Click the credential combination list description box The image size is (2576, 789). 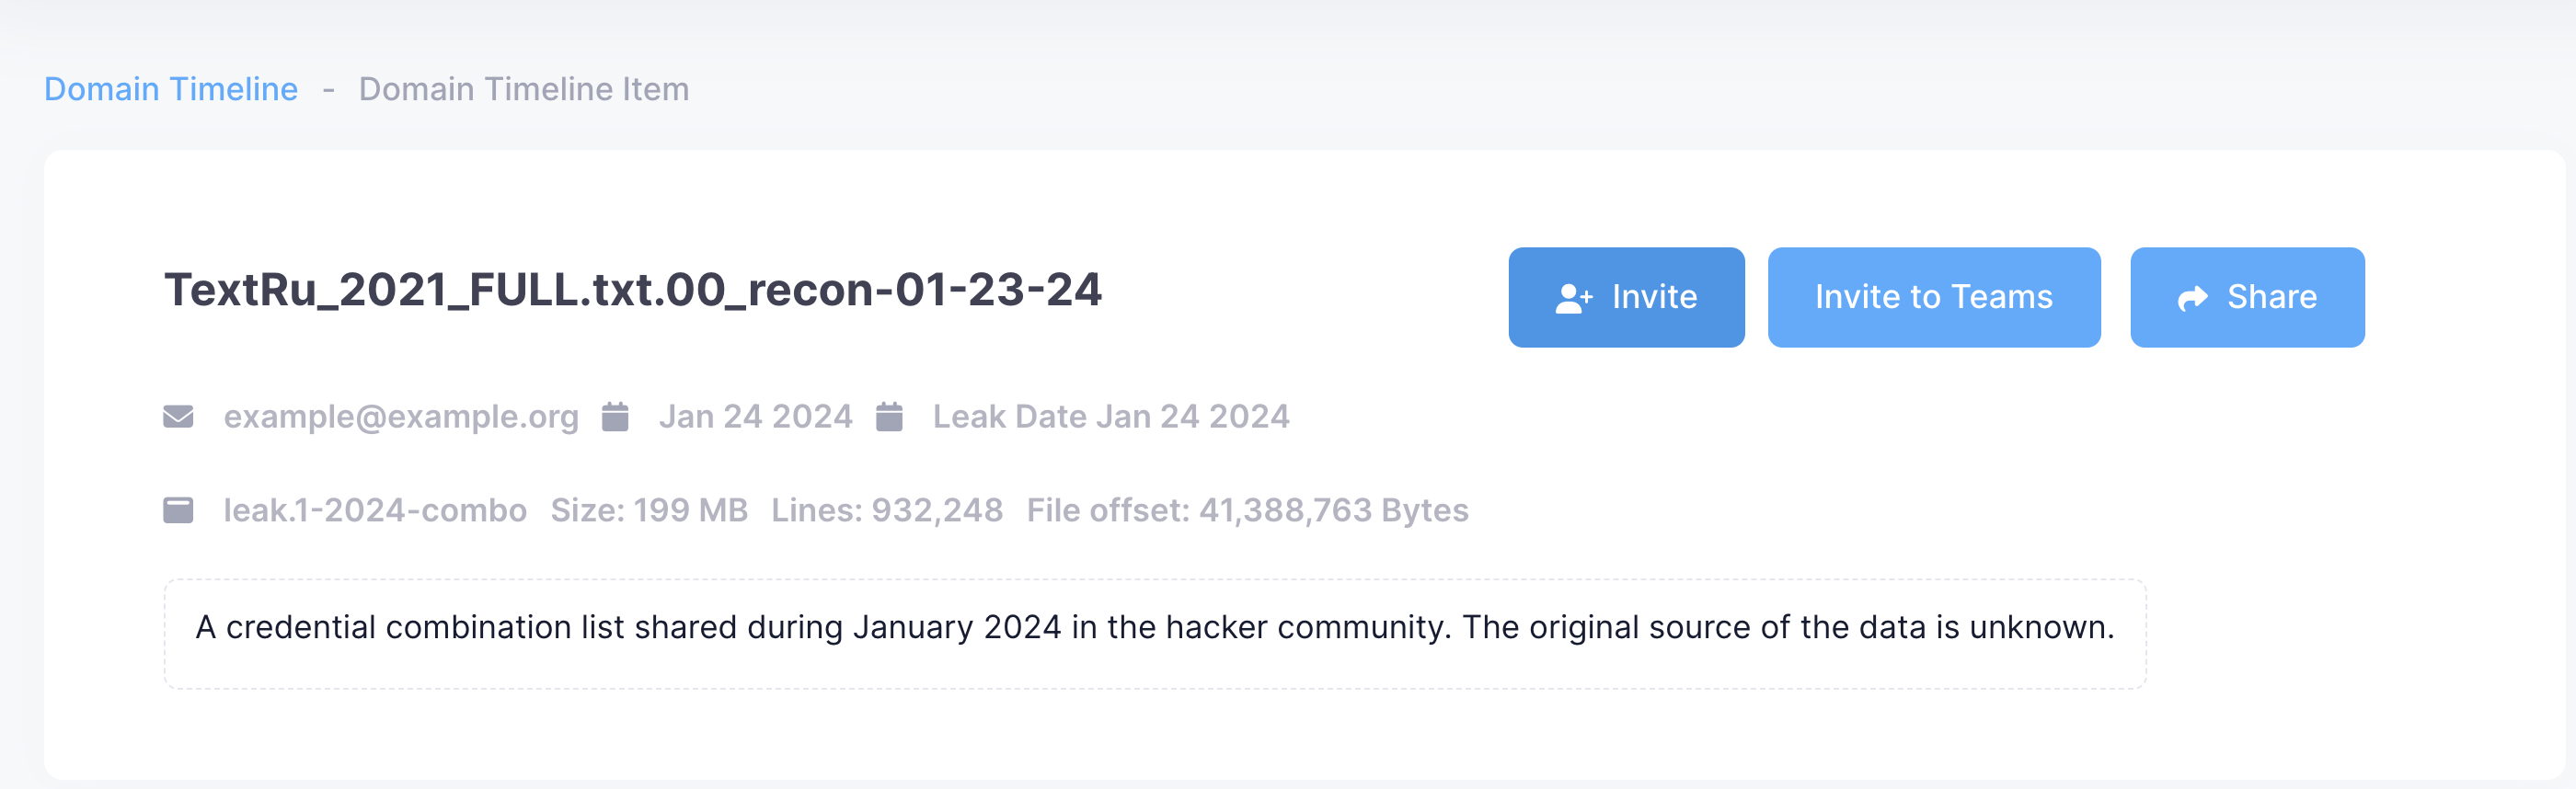pos(1154,633)
